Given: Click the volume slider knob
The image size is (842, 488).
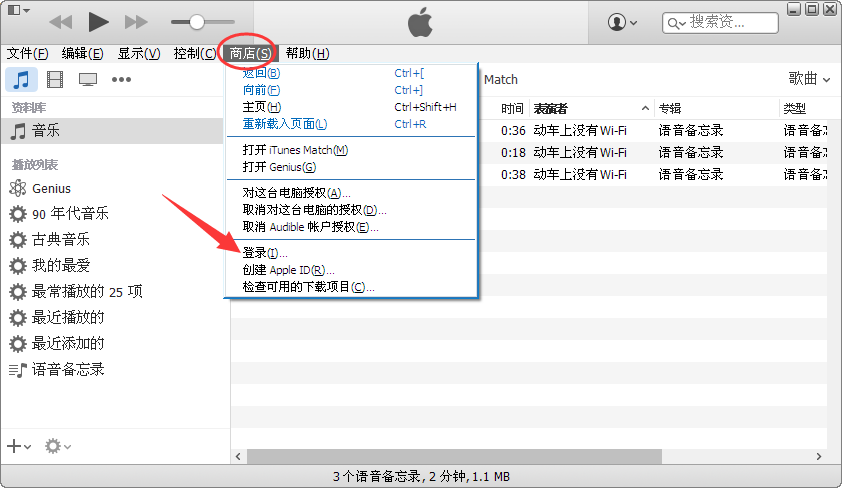Looking at the screenshot, I should [x=197, y=22].
